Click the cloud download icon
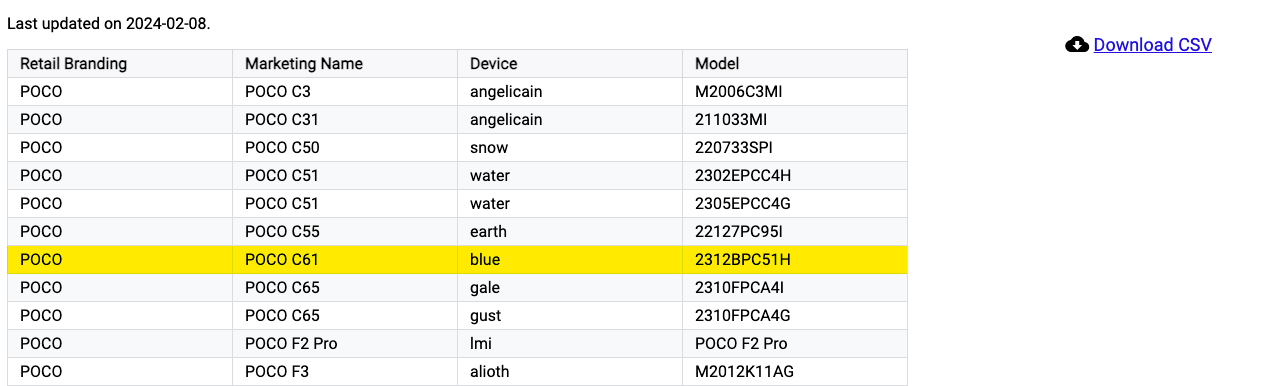1261x386 pixels. [1077, 45]
